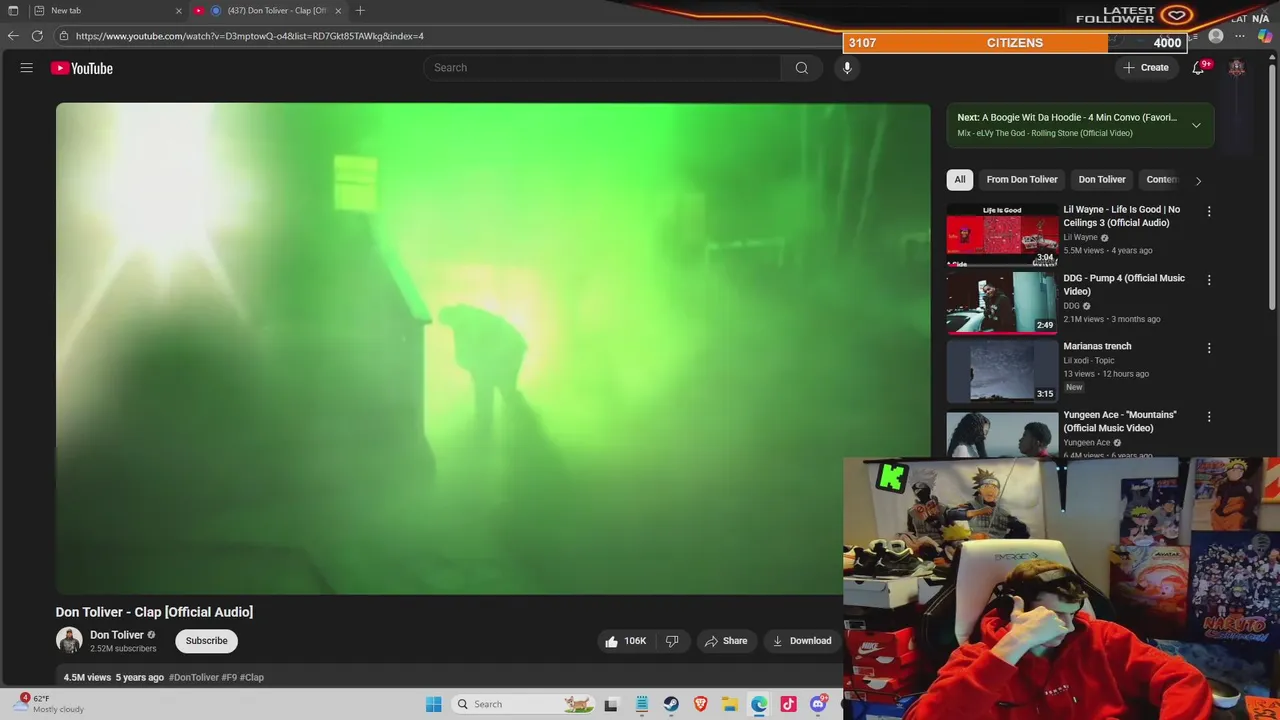
Task: Open YouTube notifications bell
Action: 1198,68
